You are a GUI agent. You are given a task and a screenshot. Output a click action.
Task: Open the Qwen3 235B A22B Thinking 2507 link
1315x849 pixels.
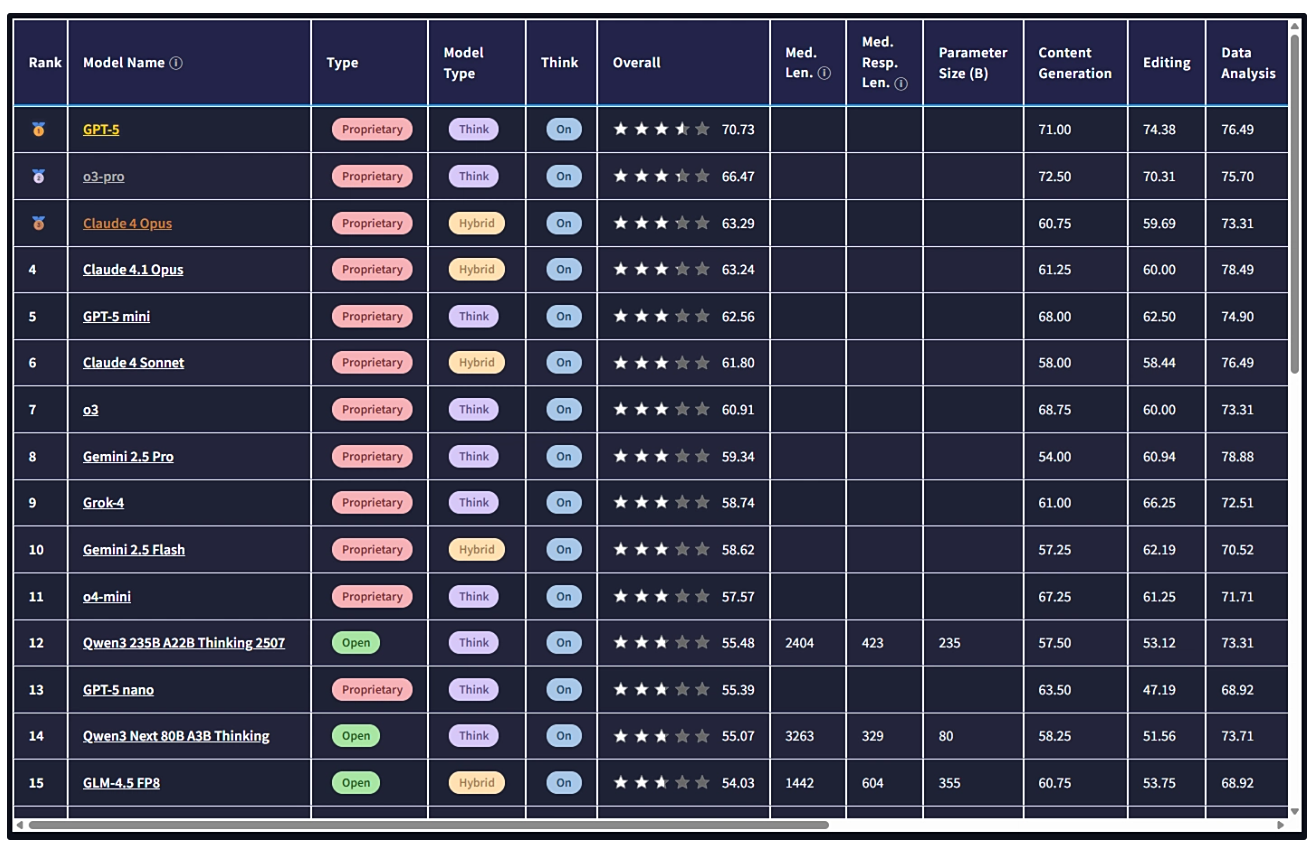tap(183, 643)
